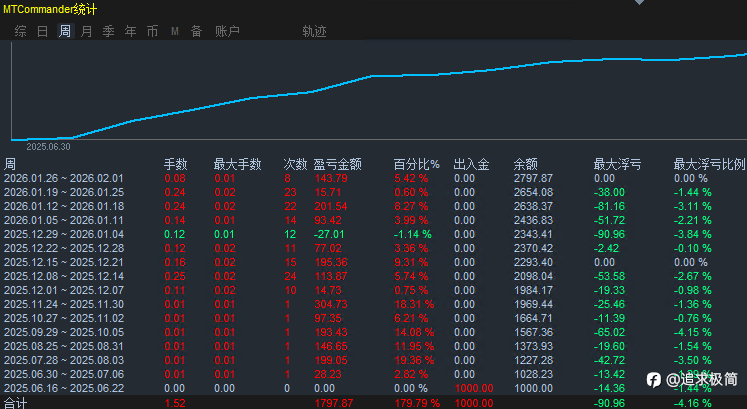Click the MTCommander统计 window title
Viewport: 747px width, 409px height.
50,9
